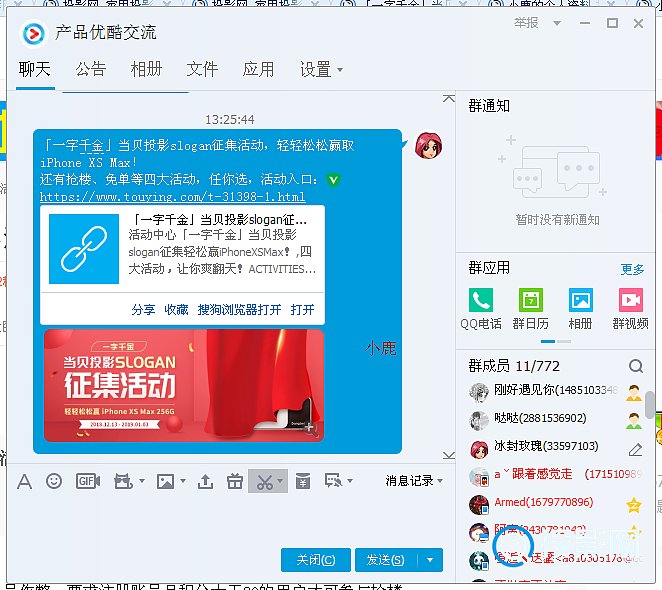Click the chat bubble robot icon
Viewport: 662px width, 590px height.
click(333, 481)
